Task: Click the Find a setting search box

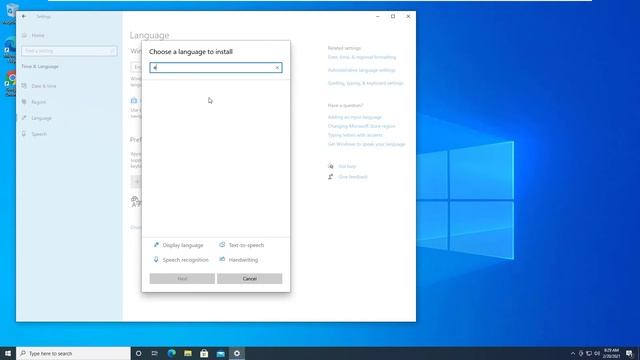Action: pyautogui.click(x=69, y=51)
